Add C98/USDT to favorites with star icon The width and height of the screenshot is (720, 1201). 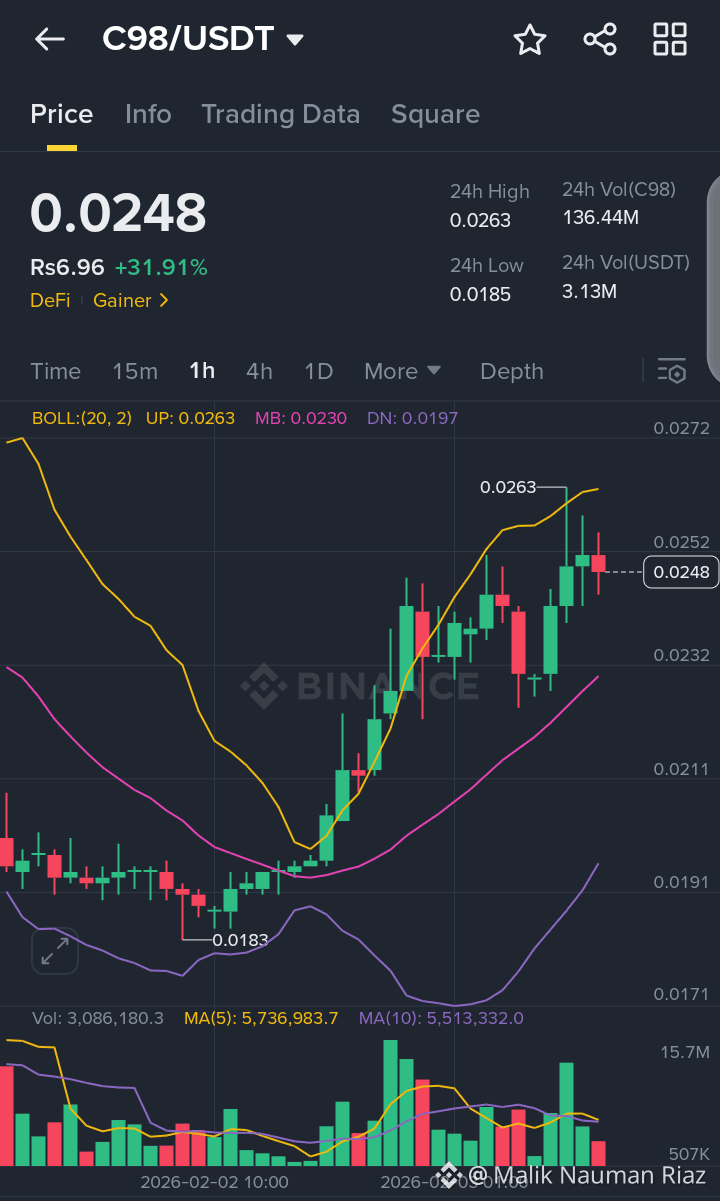(529, 40)
